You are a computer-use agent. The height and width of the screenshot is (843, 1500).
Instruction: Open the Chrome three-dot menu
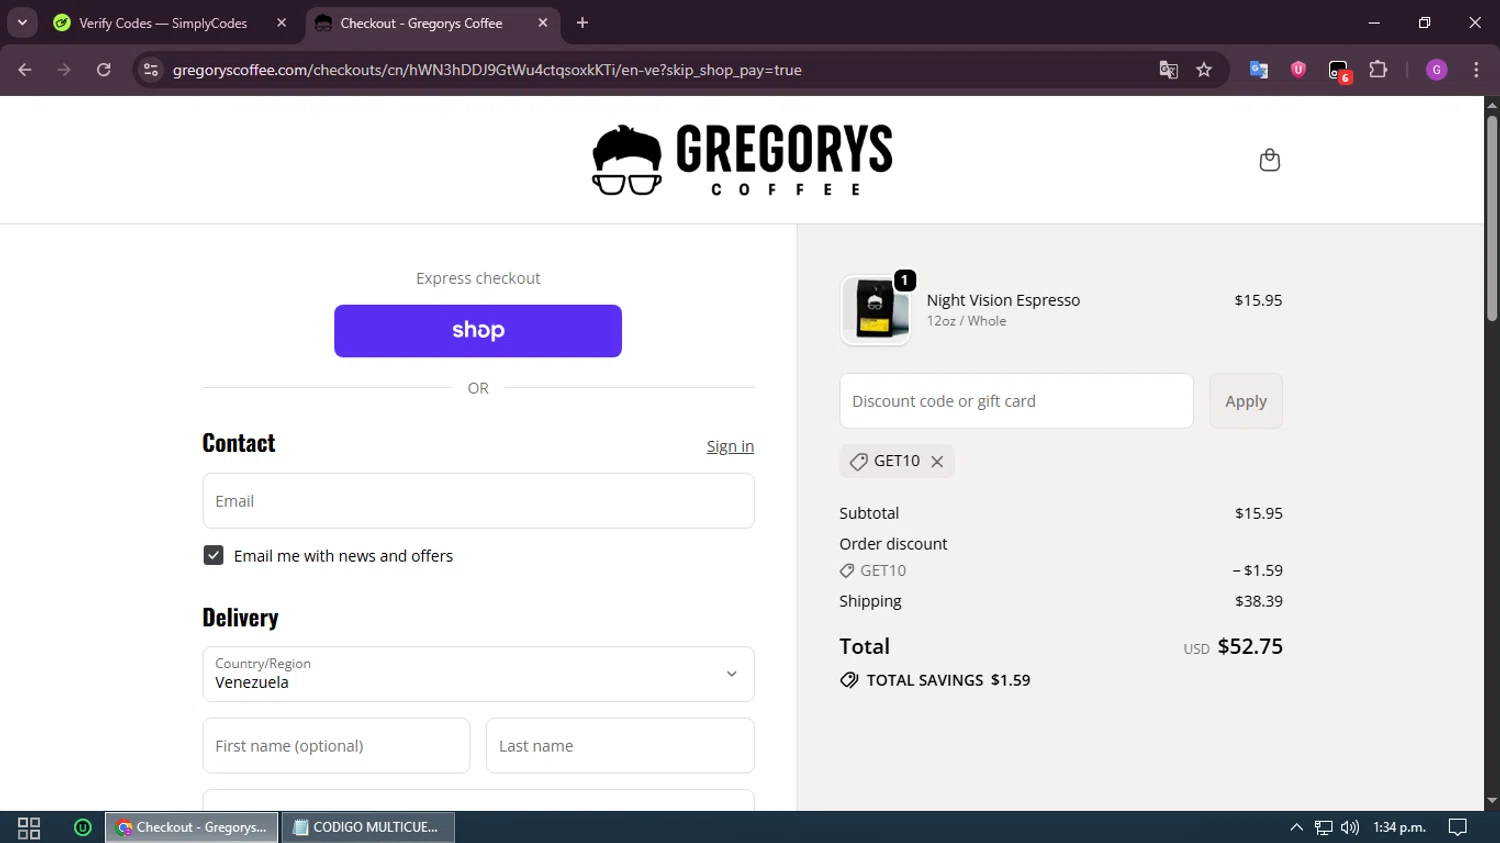1476,70
